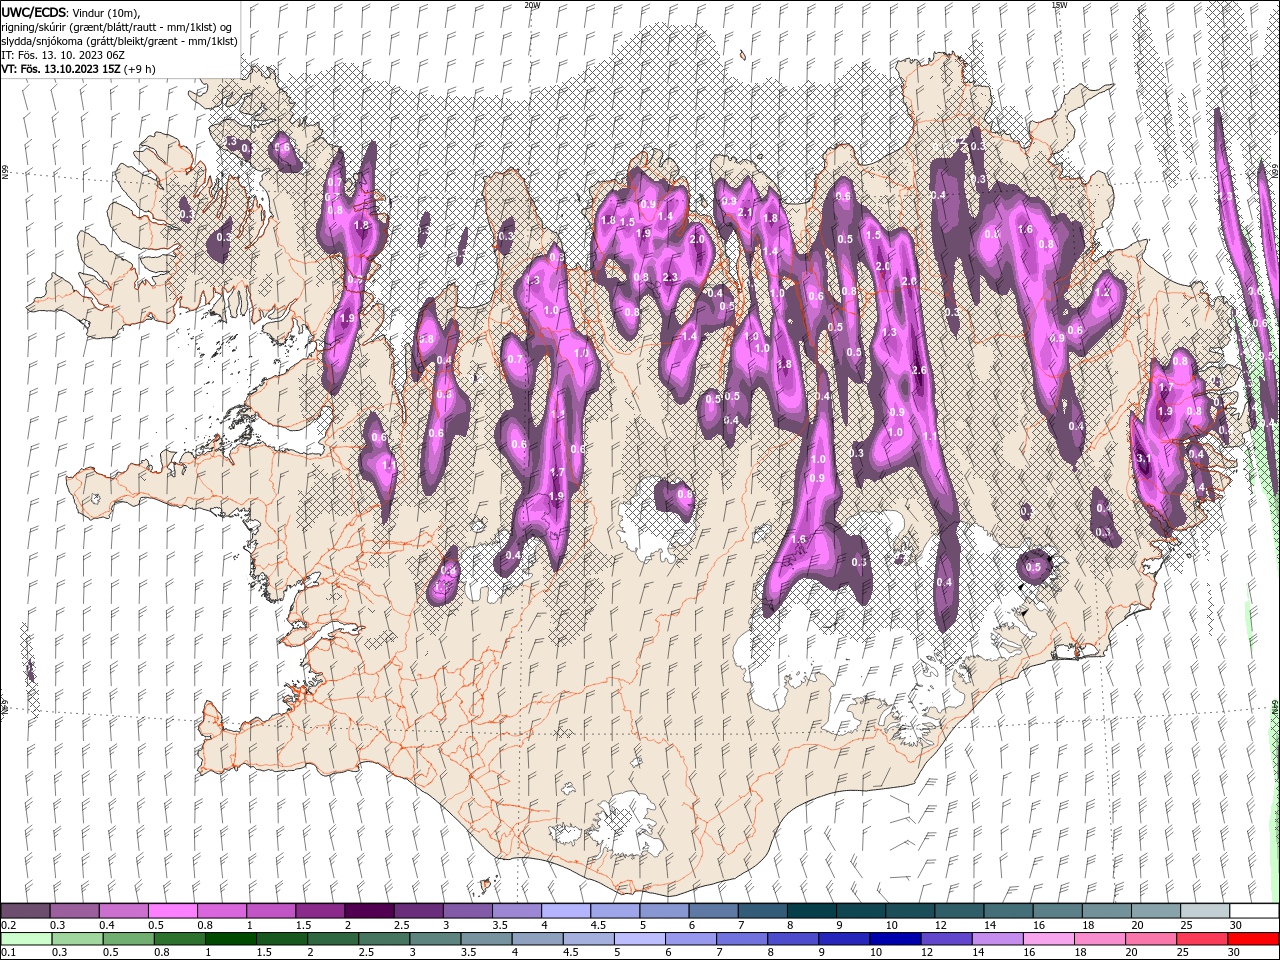Viewport: 1280px width, 960px height.
Task: Select the darkest green 1 rain scale swatch
Action: click(x=230, y=938)
